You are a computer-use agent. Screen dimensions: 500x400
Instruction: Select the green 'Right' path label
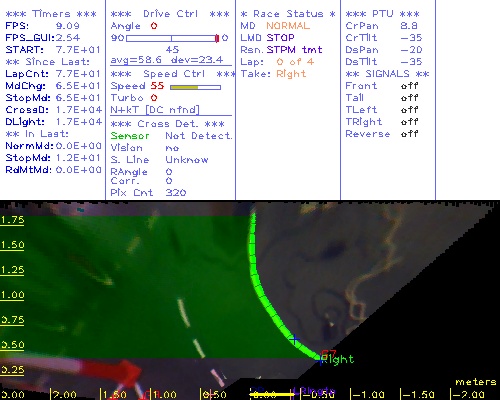(x=337, y=360)
